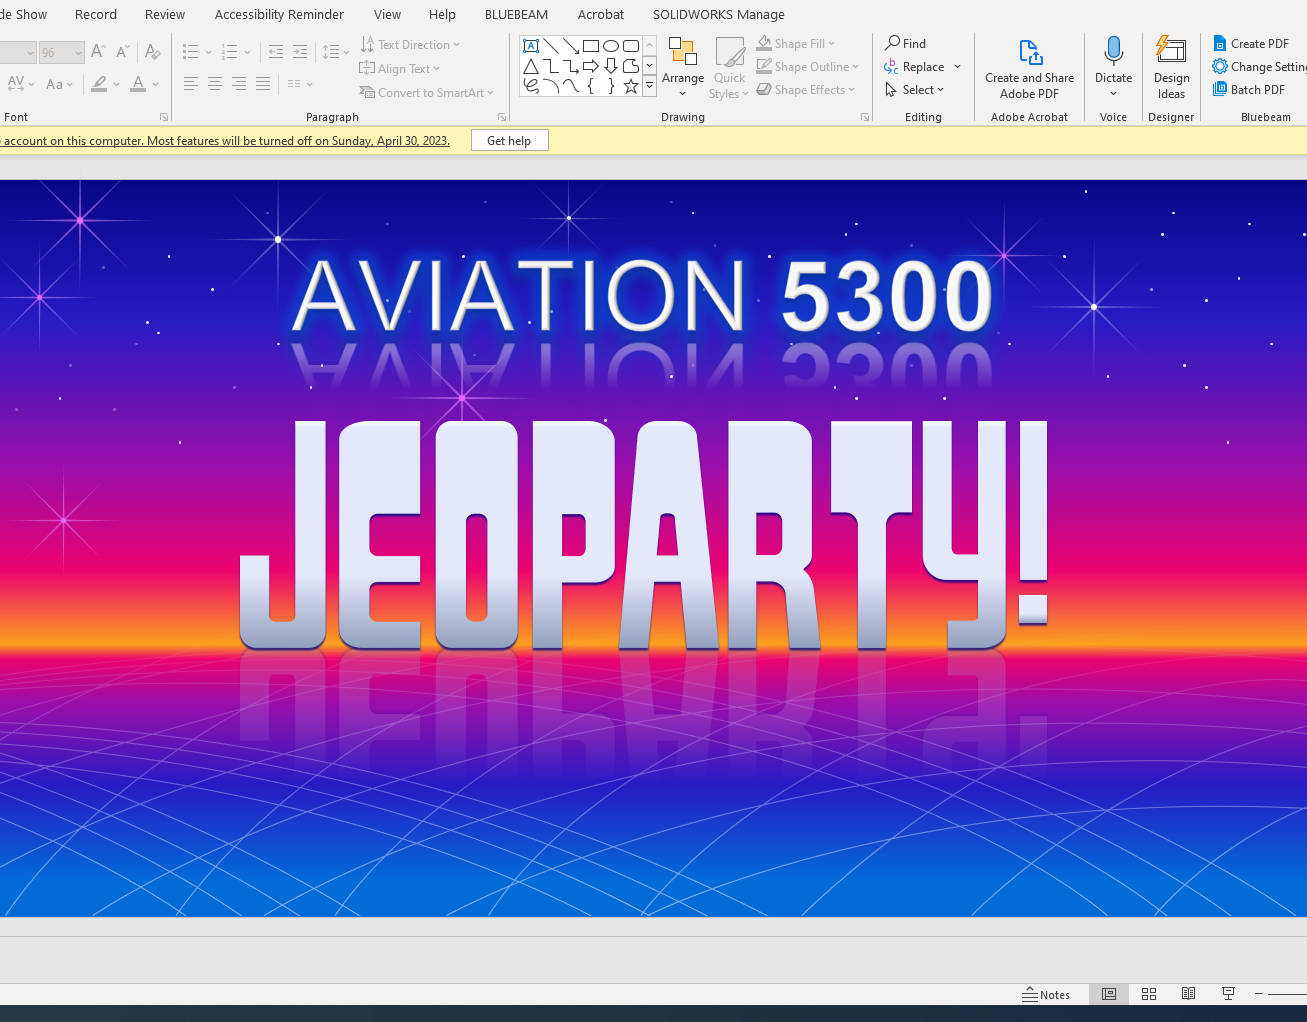Switch to Slide Sorter view

point(1149,994)
